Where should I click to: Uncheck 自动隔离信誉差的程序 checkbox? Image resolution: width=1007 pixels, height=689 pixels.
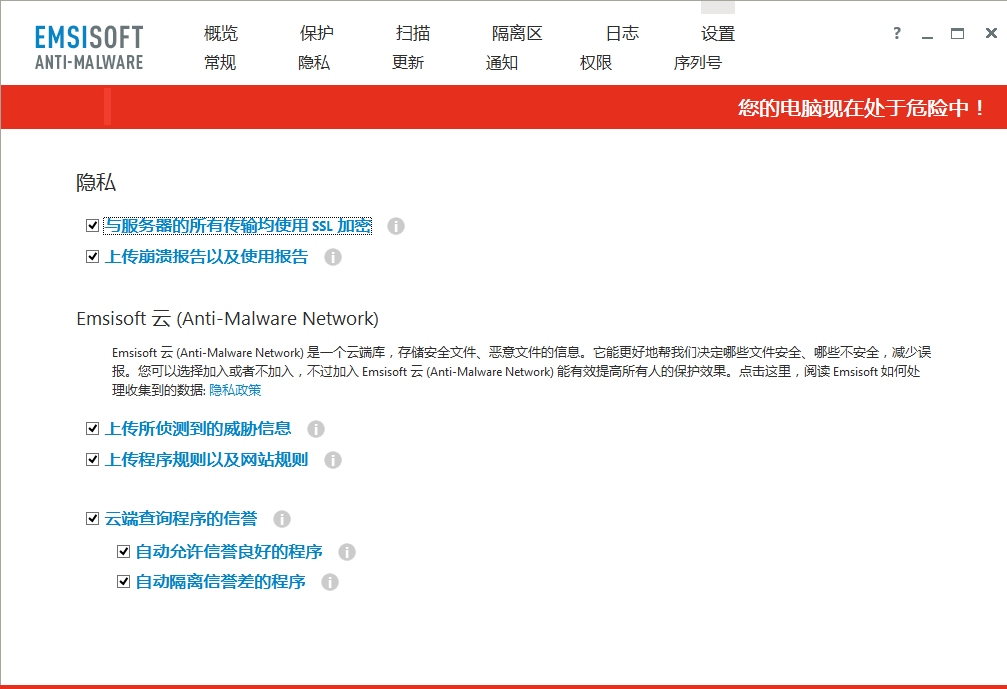click(124, 582)
